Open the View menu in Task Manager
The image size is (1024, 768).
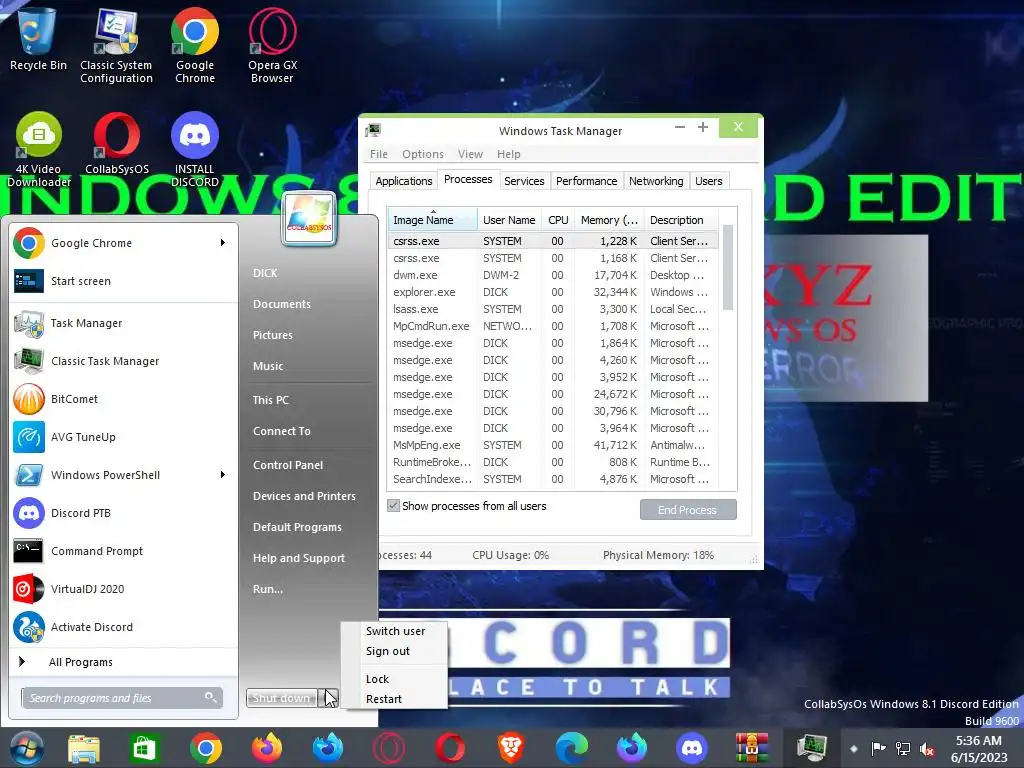point(470,154)
